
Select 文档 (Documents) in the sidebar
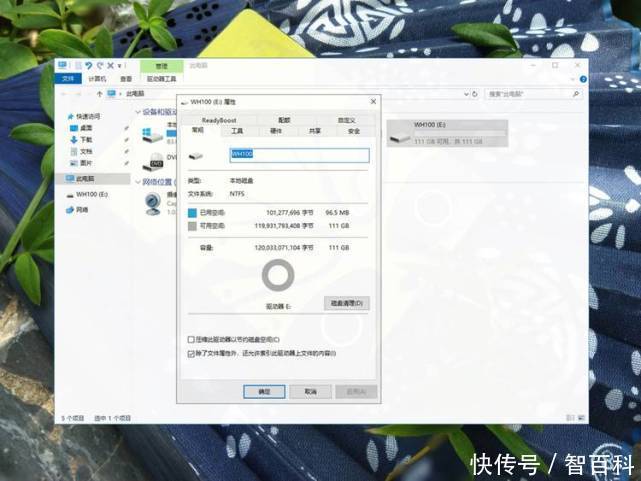click(81, 152)
